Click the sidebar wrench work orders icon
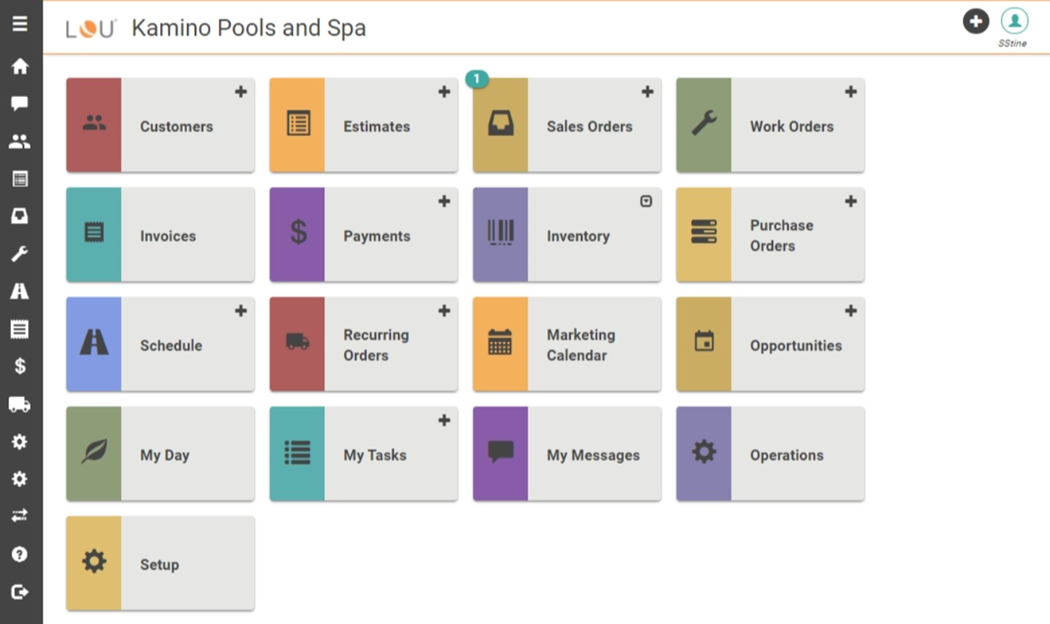Viewport: 1050px width, 624px height. coord(20,254)
